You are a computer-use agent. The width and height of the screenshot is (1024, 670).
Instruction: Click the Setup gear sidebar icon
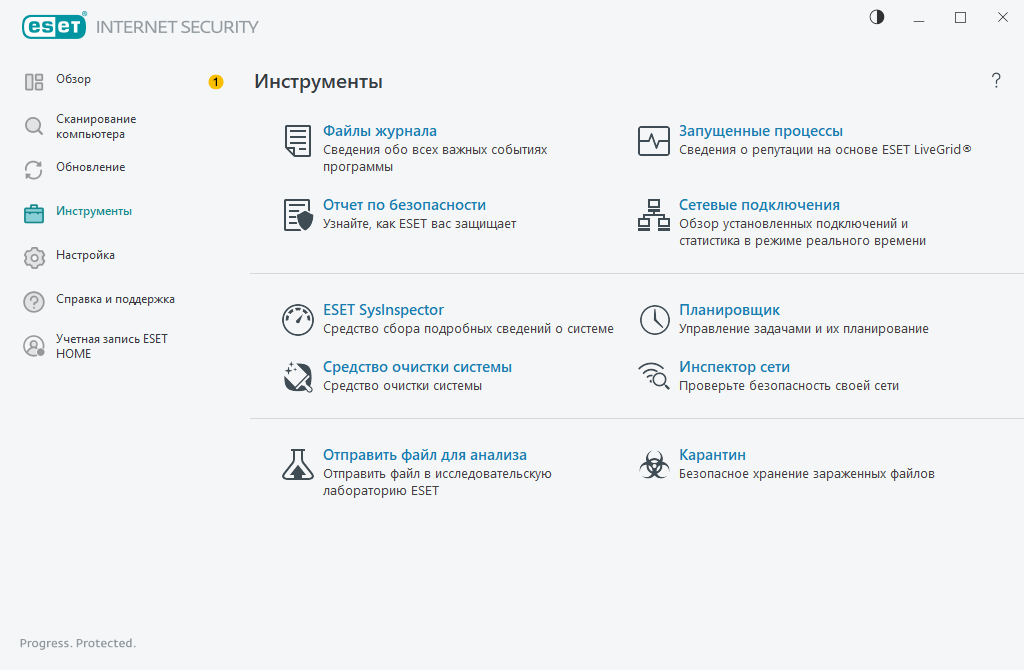pyautogui.click(x=34, y=258)
